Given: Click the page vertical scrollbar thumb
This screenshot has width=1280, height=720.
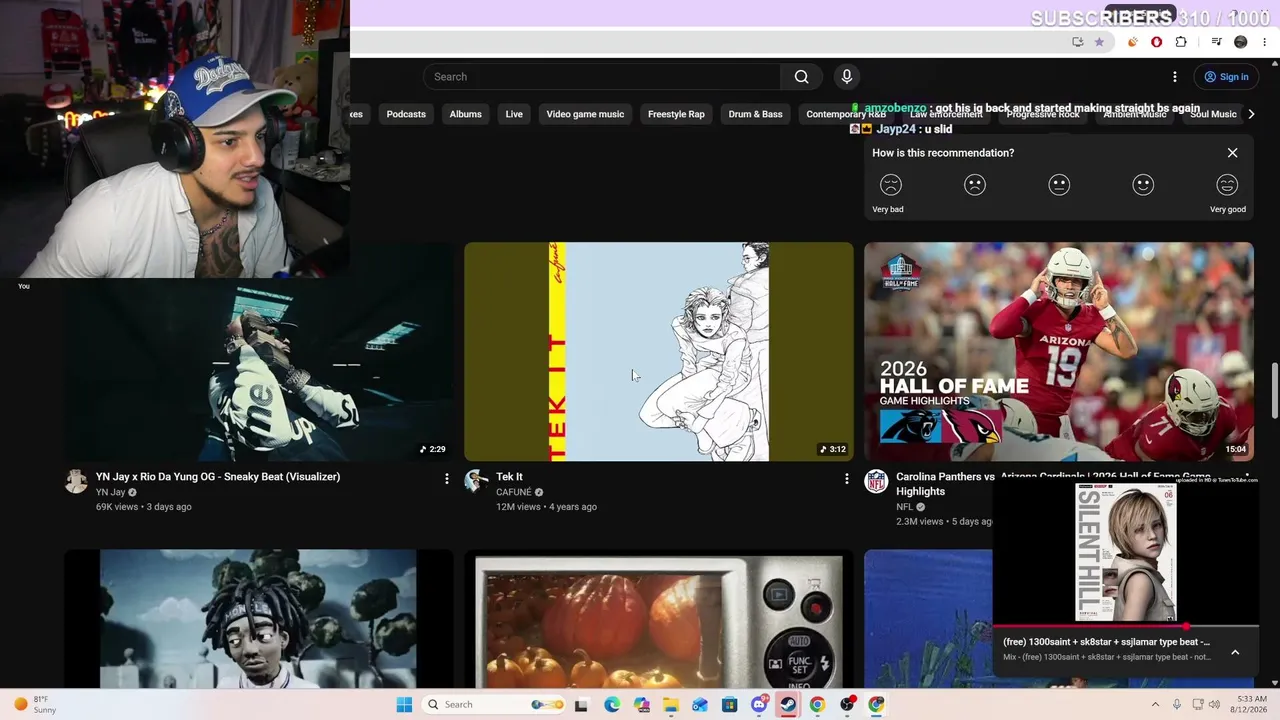Looking at the screenshot, I should point(1274,391).
